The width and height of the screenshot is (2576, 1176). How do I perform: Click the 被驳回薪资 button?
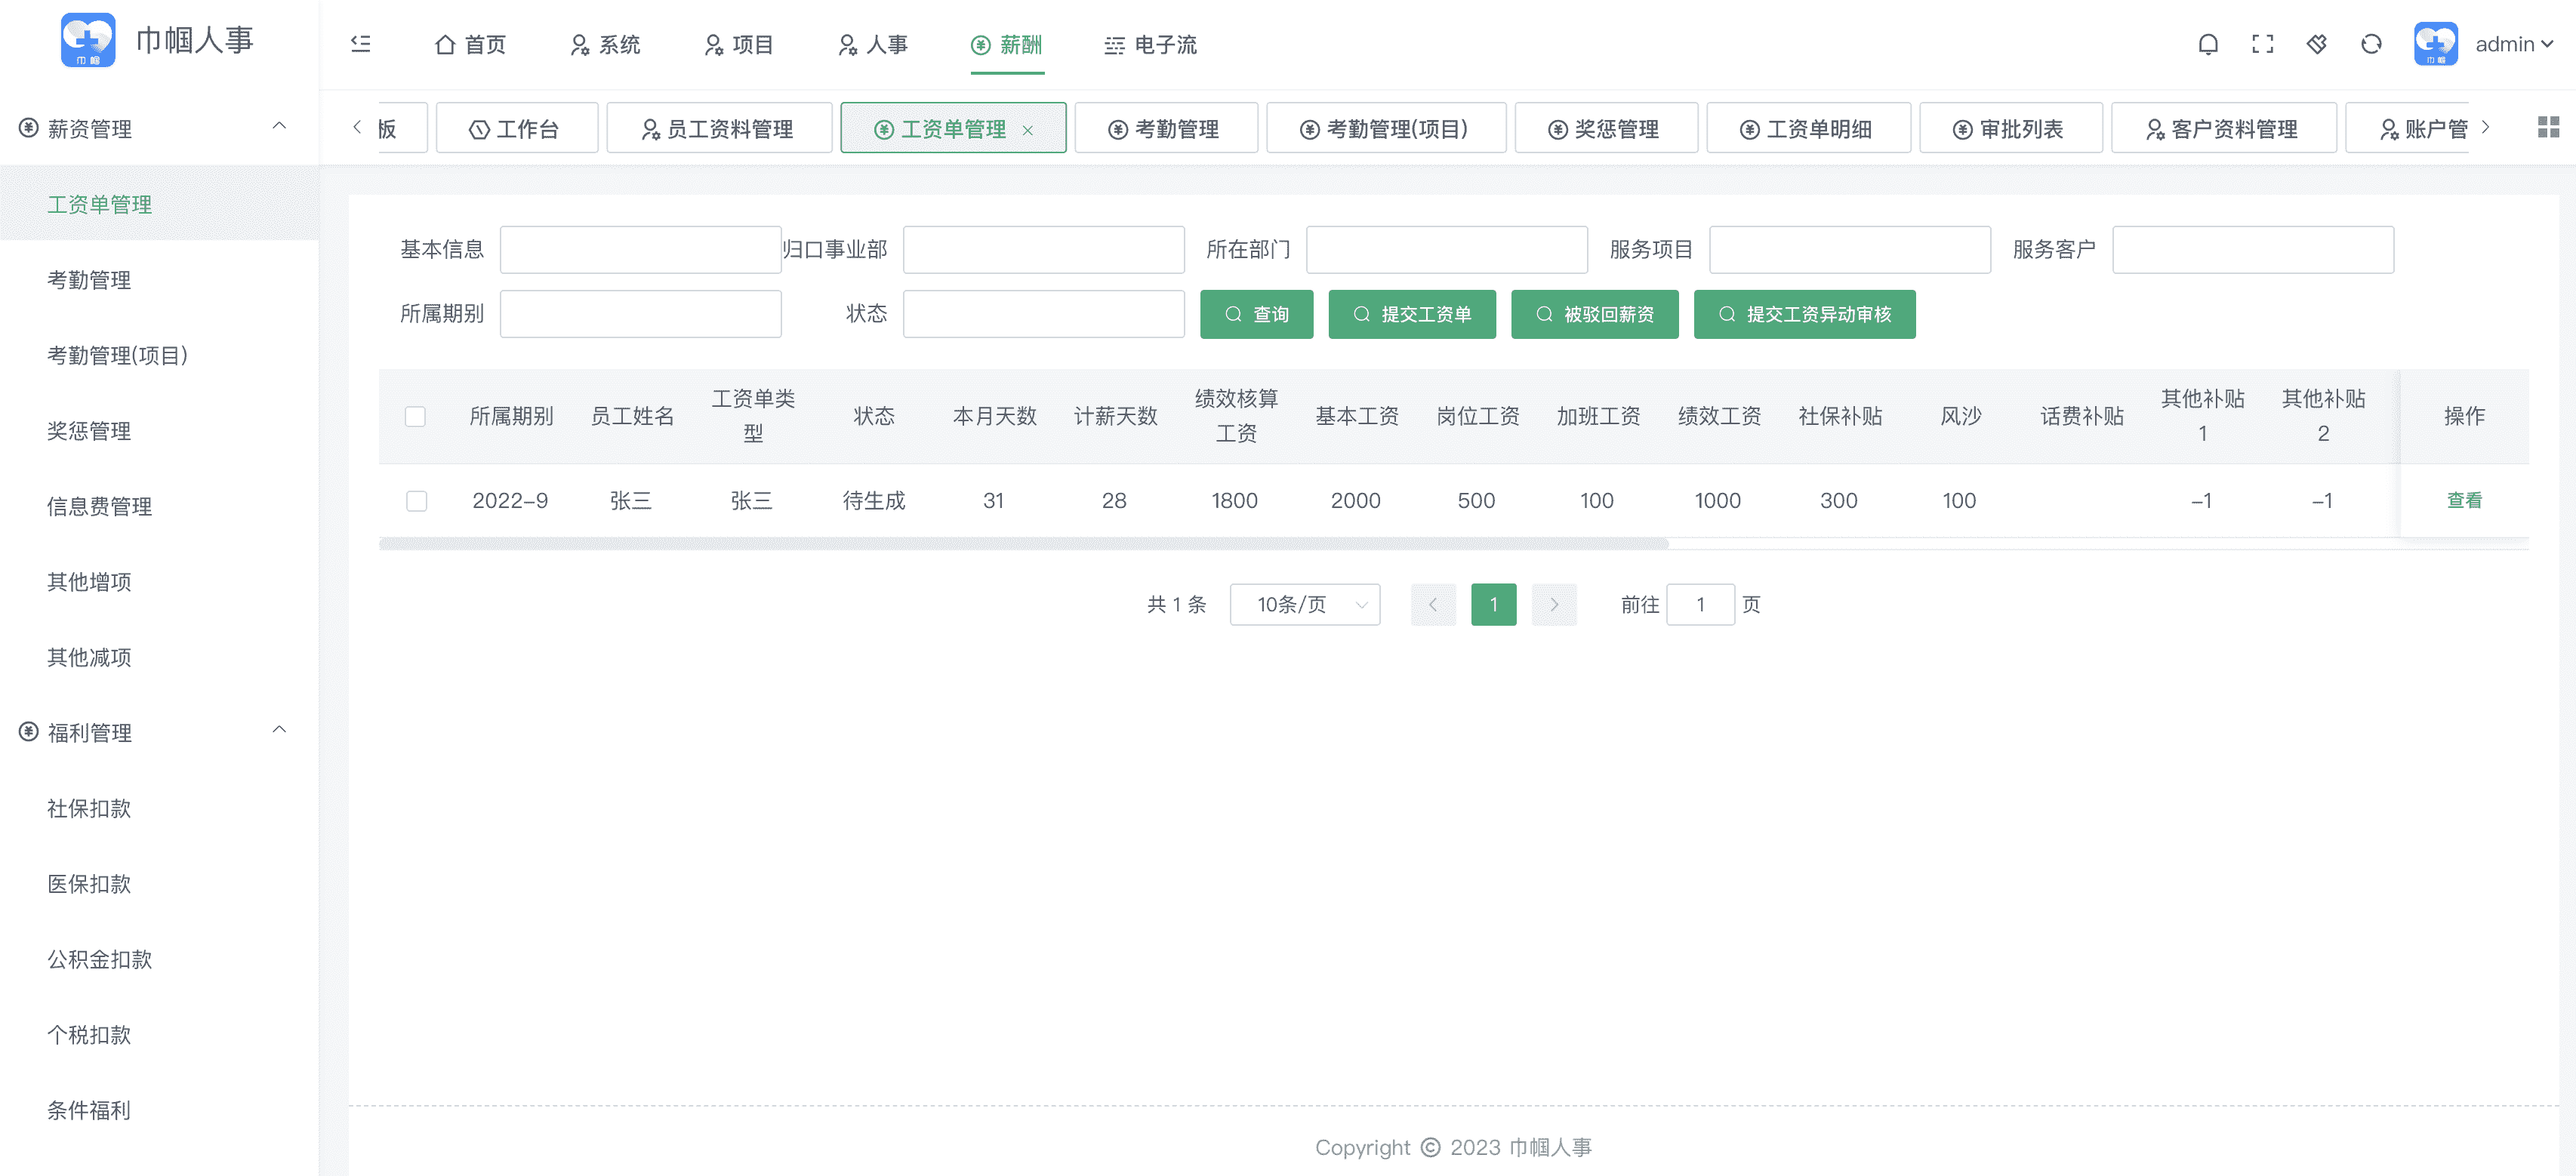tap(1595, 314)
